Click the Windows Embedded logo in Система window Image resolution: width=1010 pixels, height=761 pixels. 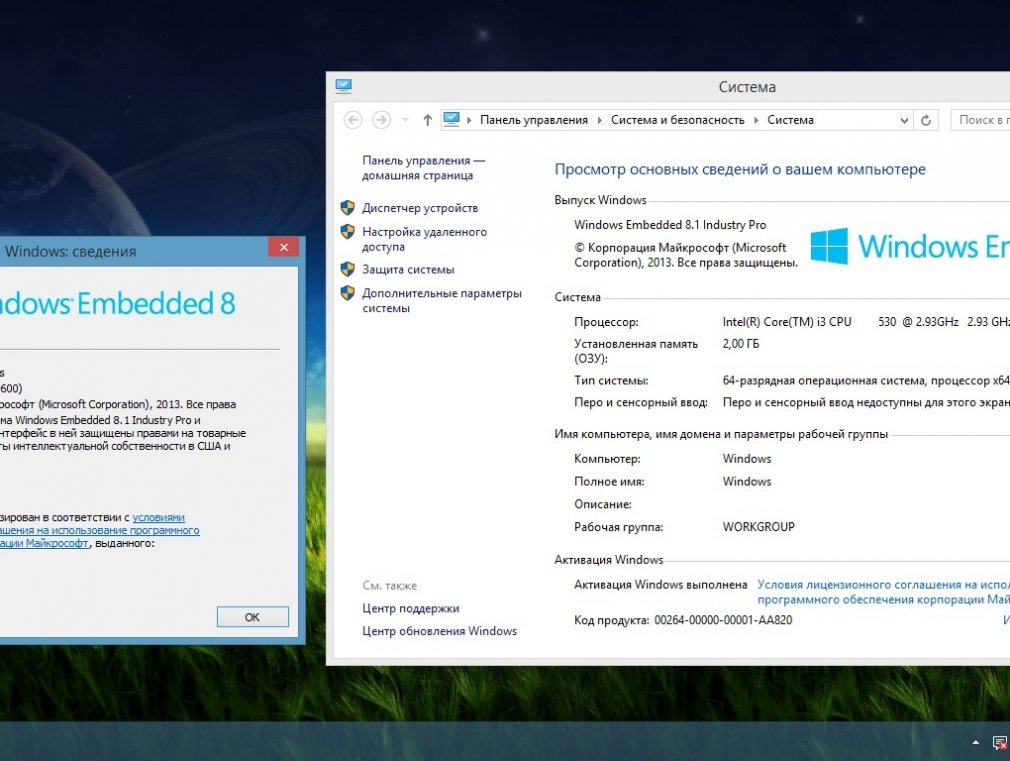pos(910,246)
